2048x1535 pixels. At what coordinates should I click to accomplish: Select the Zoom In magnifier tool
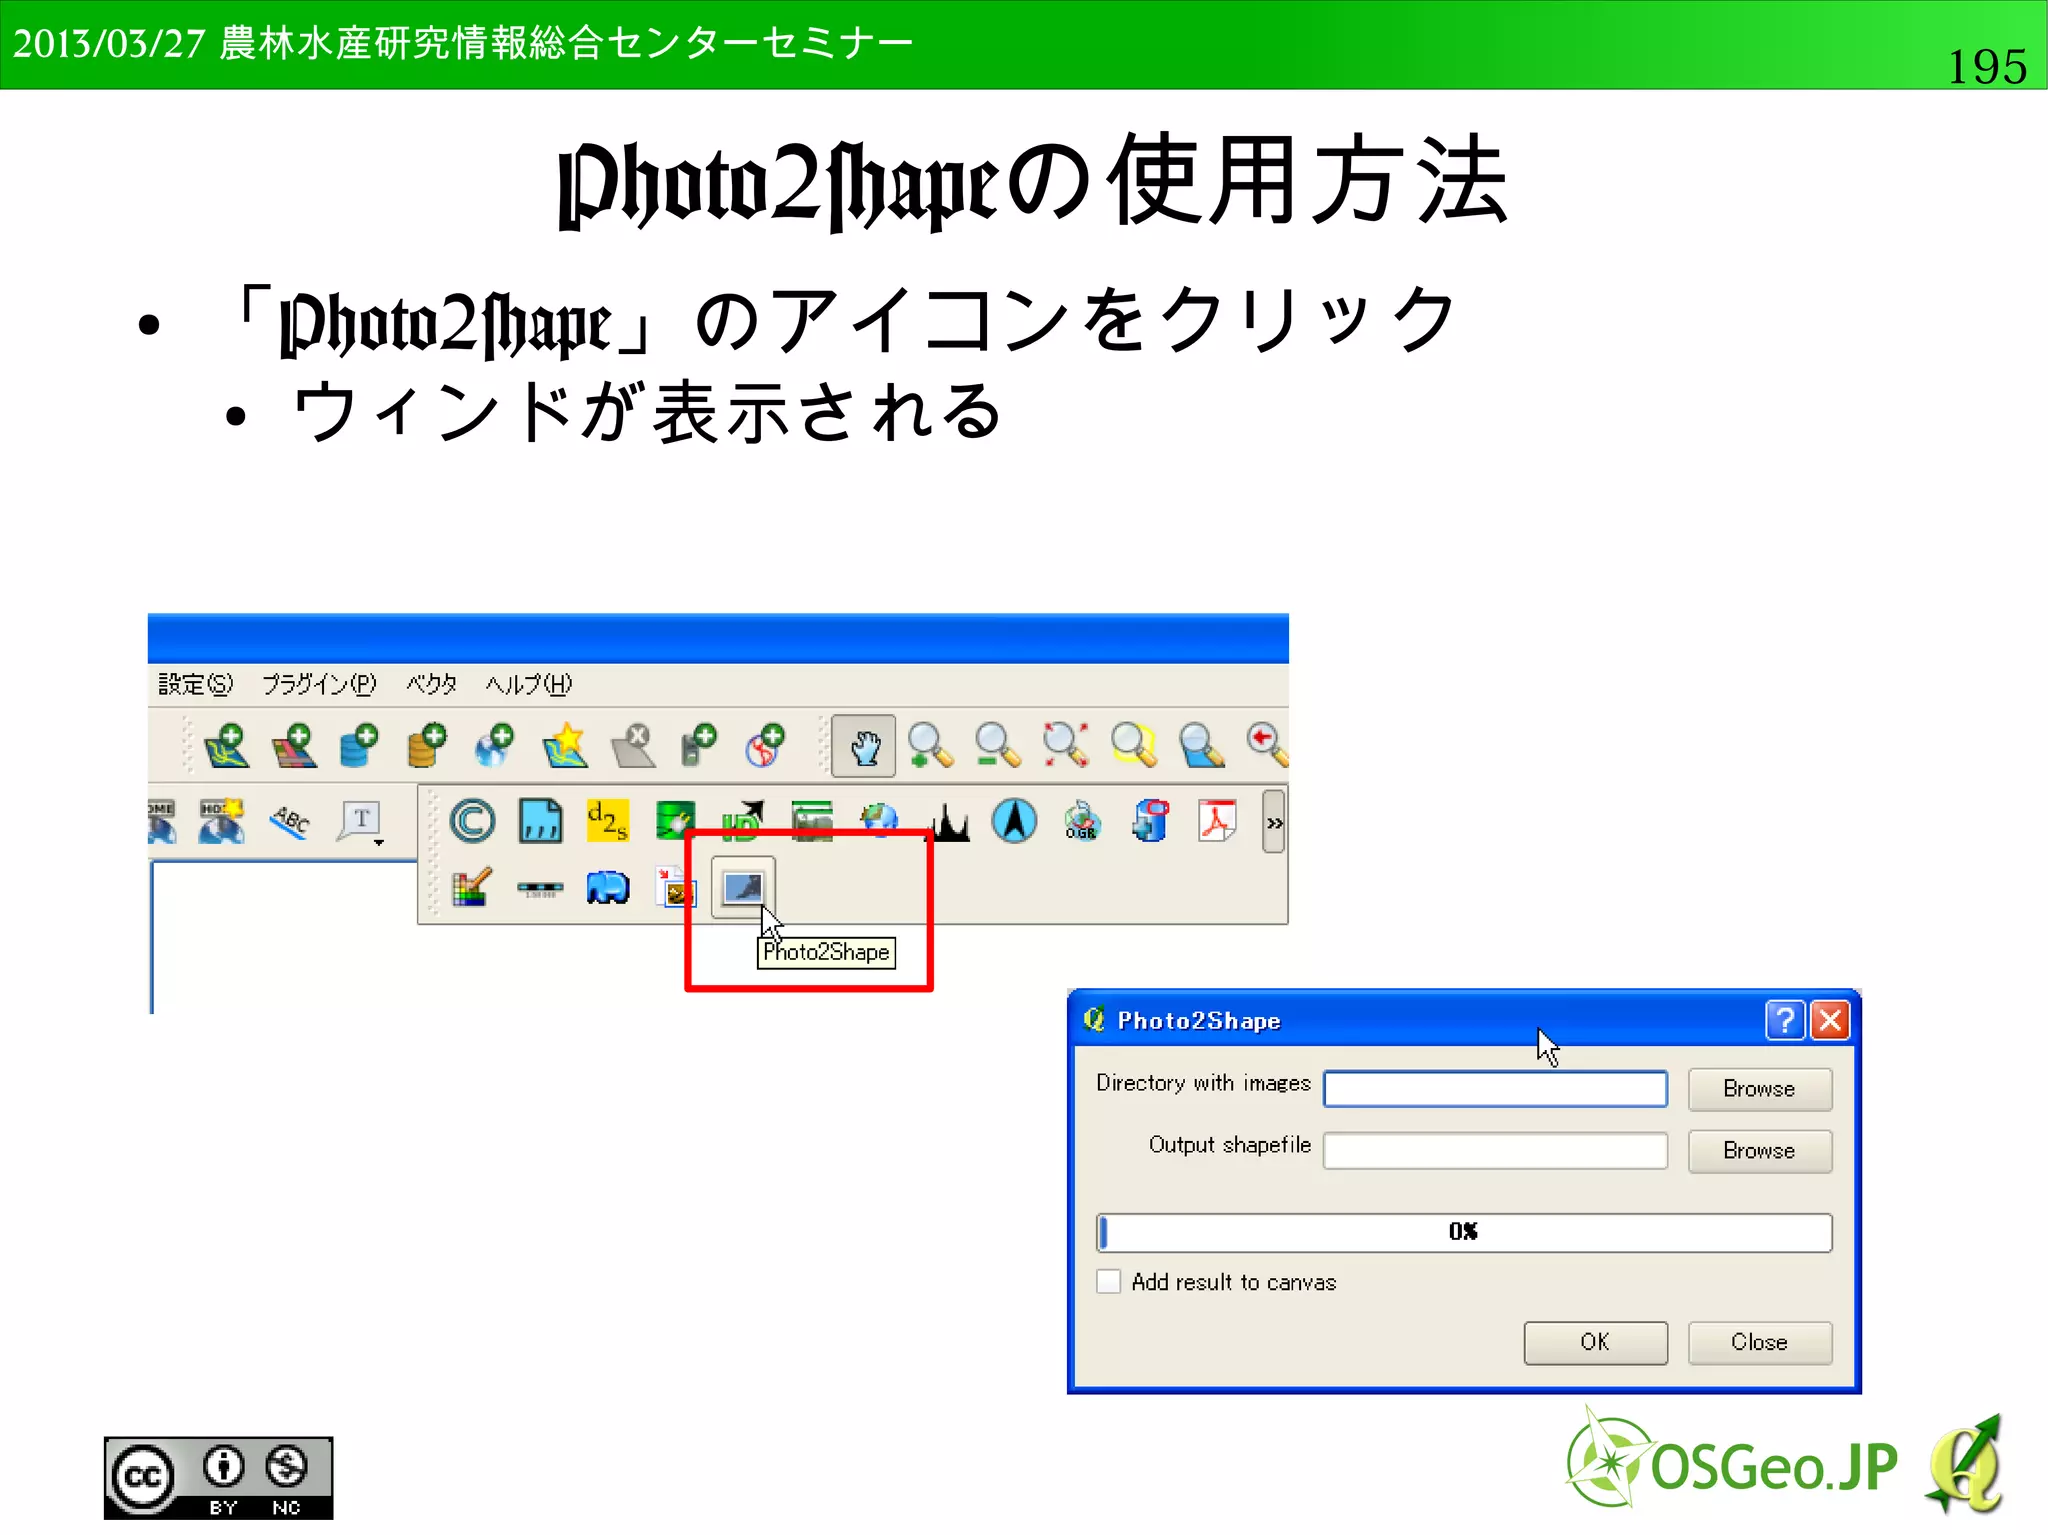pyautogui.click(x=931, y=745)
